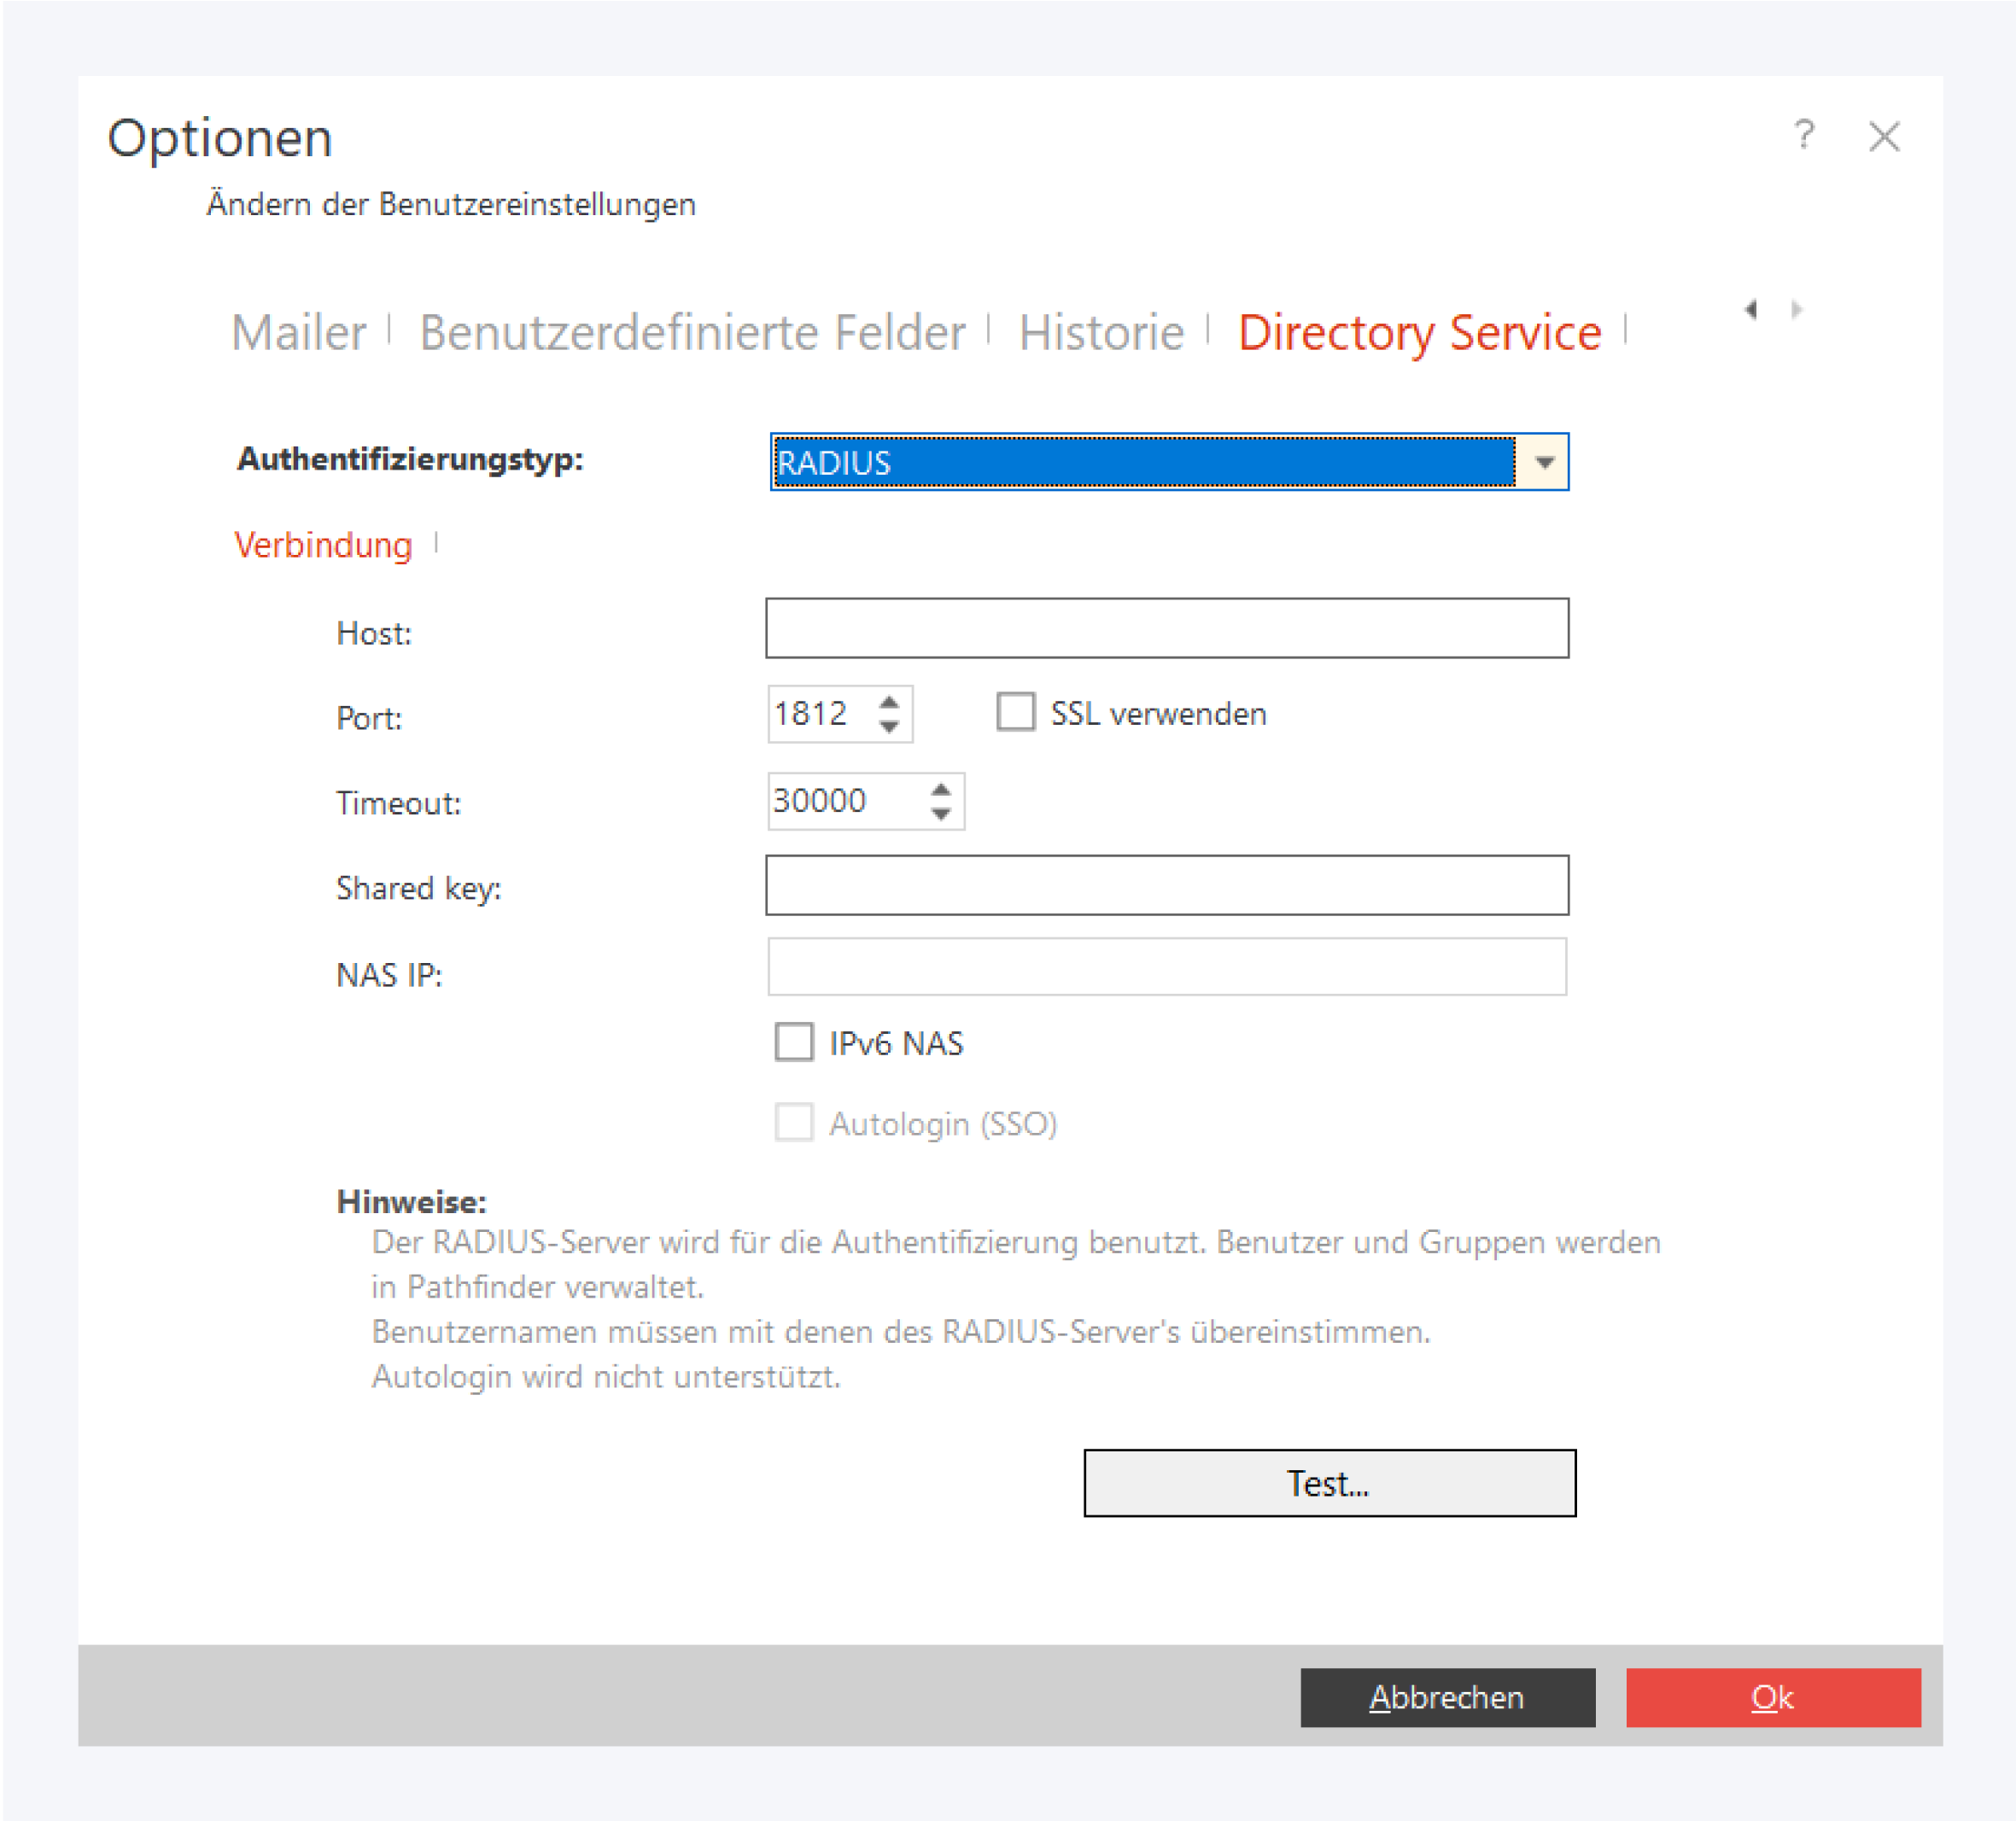
Task: Enable SSL verwenden checkbox
Action: coord(1015,713)
